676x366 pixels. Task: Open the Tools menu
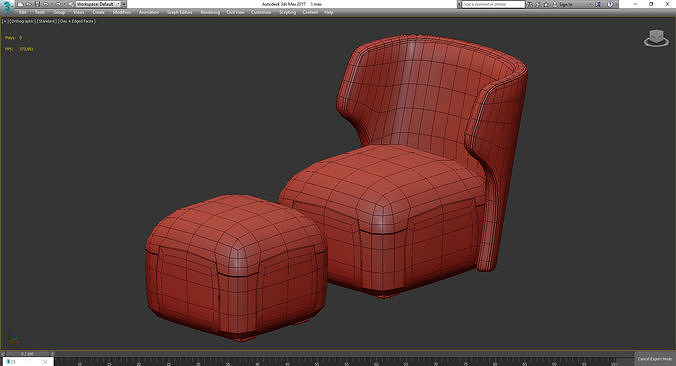pyautogui.click(x=40, y=13)
